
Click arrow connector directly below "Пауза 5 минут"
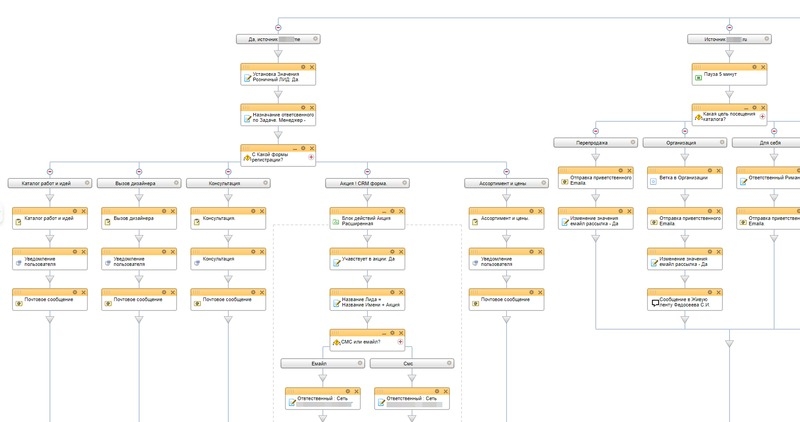click(x=730, y=92)
